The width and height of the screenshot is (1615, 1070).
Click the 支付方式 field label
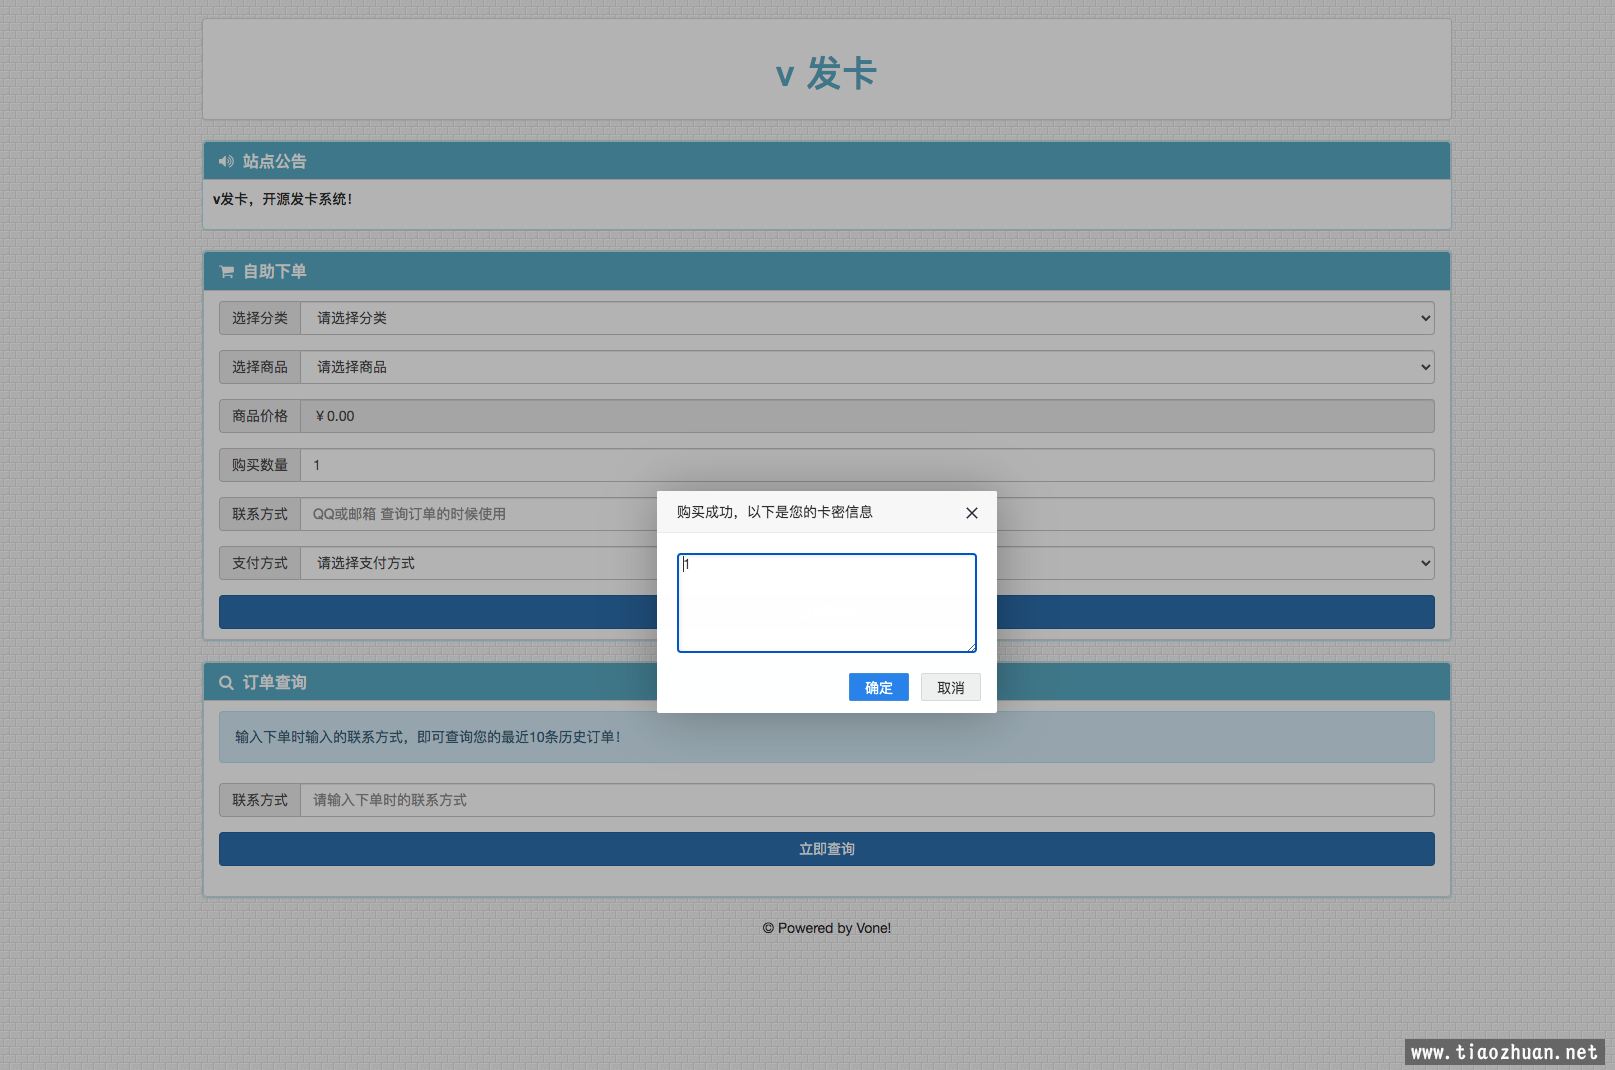click(x=260, y=563)
